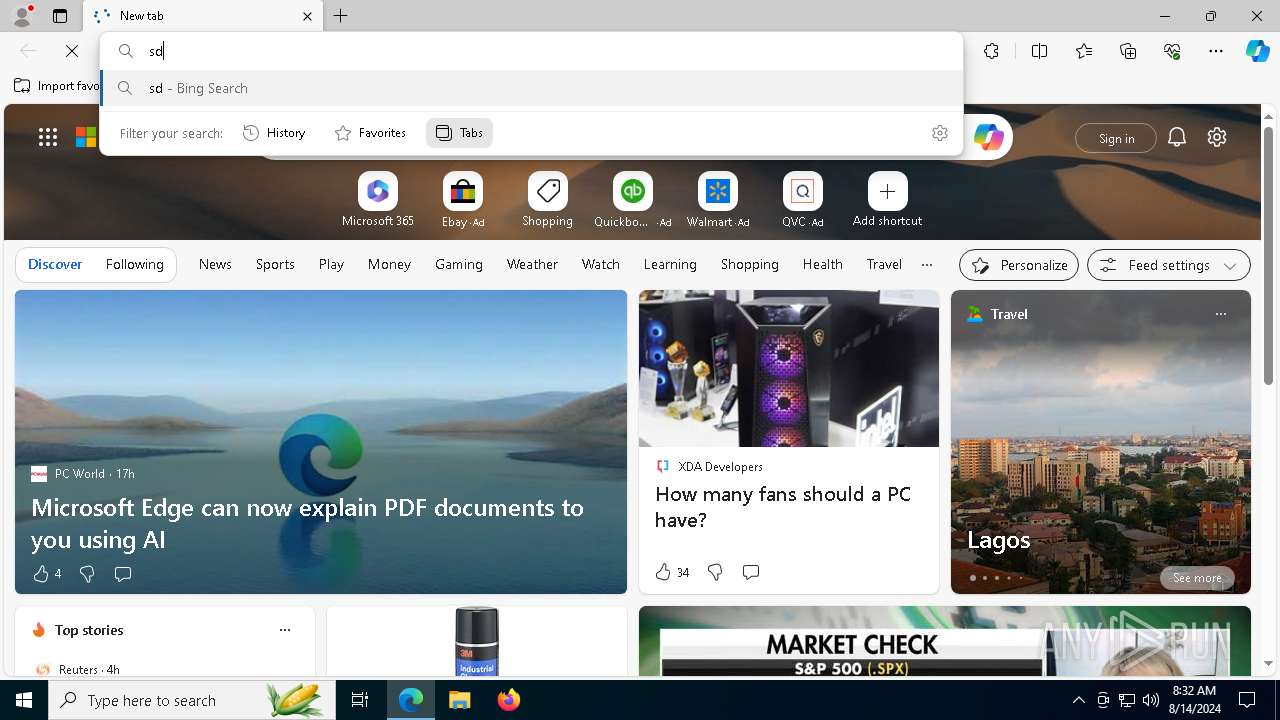Open the Learning category

point(670,265)
